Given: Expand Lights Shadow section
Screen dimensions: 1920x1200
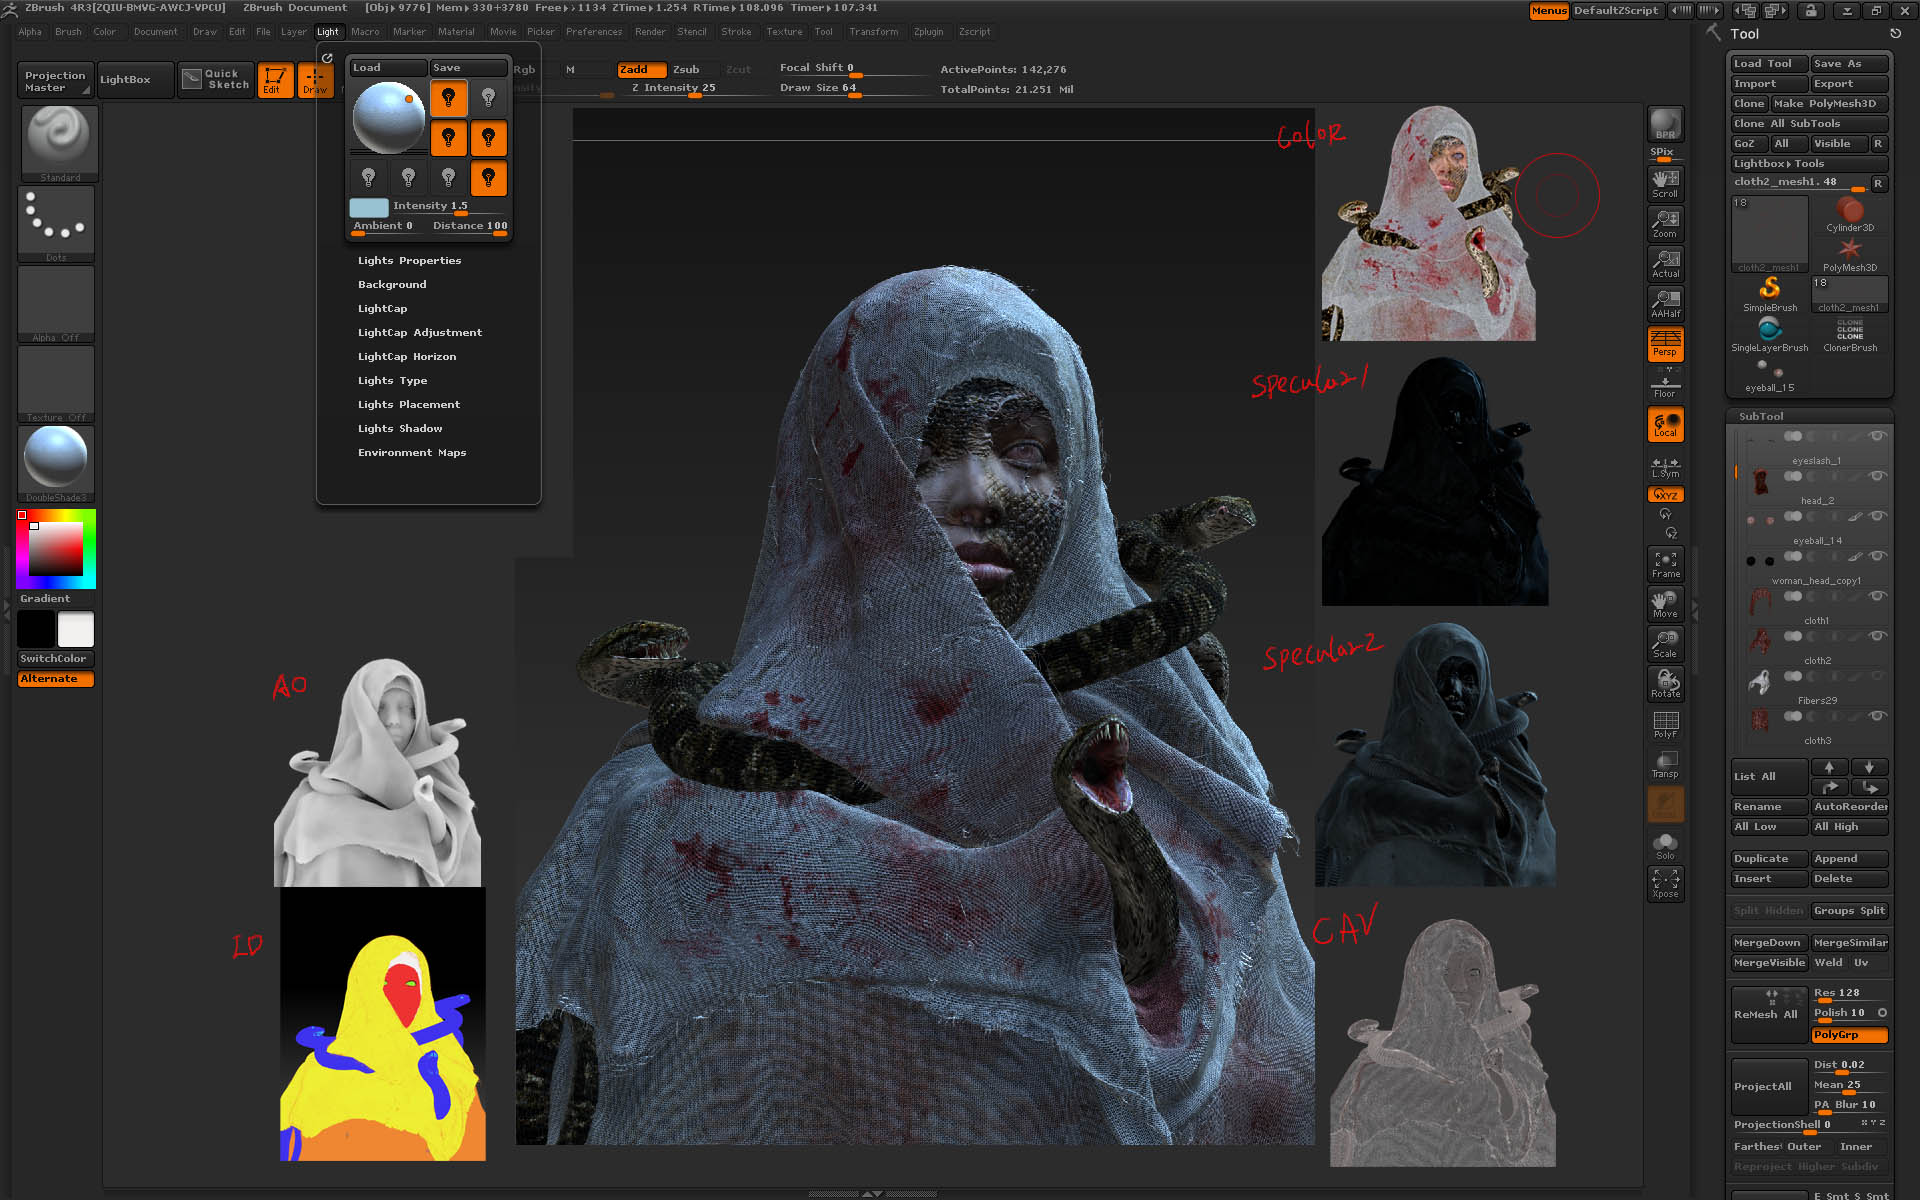Looking at the screenshot, I should tap(400, 428).
